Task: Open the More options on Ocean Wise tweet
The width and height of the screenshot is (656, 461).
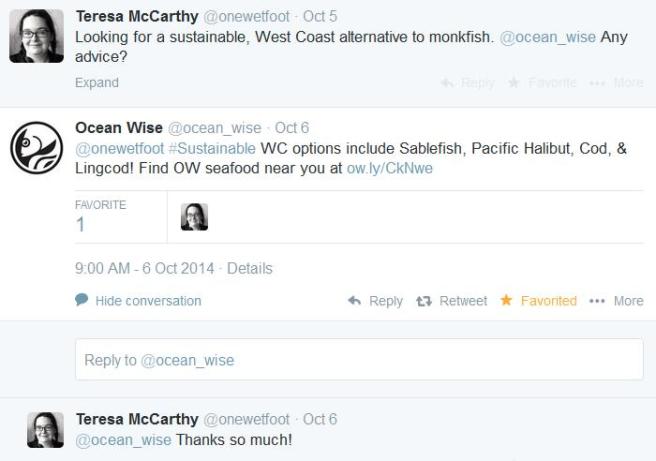Action: tap(617, 300)
